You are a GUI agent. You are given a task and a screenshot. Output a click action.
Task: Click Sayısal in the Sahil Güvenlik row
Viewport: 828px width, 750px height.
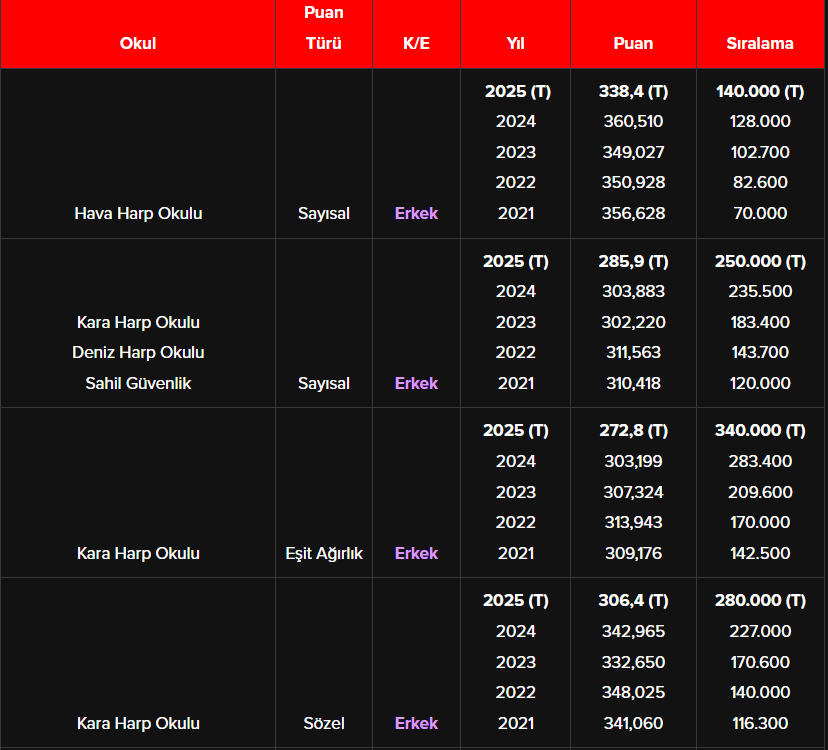pos(324,383)
